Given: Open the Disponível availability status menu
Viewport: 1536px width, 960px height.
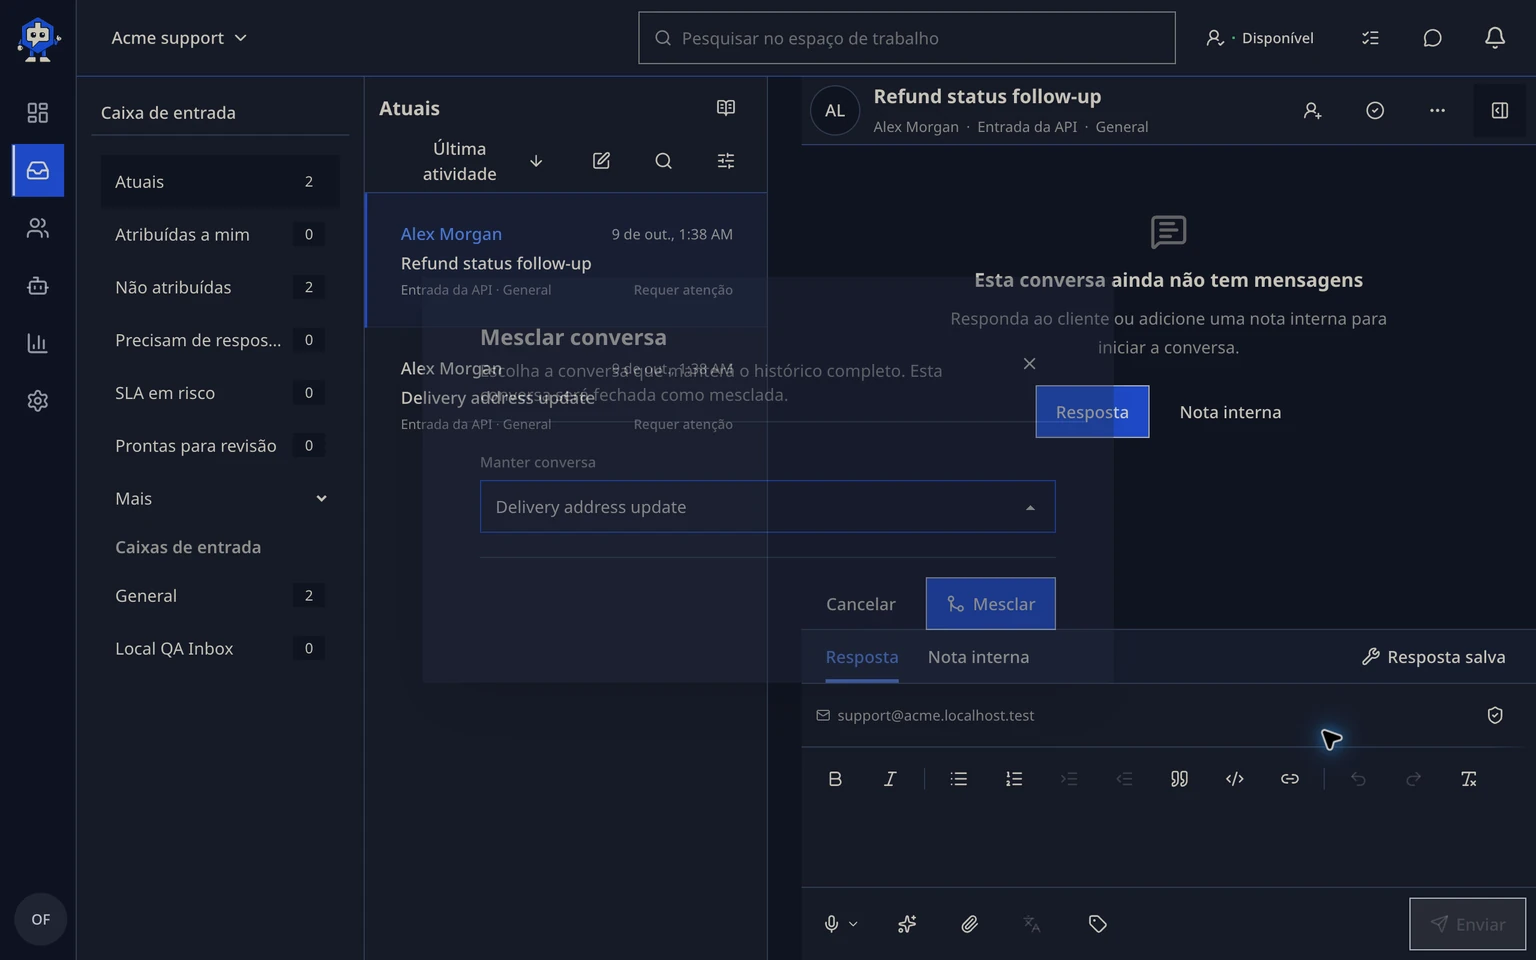Looking at the screenshot, I should [x=1260, y=38].
